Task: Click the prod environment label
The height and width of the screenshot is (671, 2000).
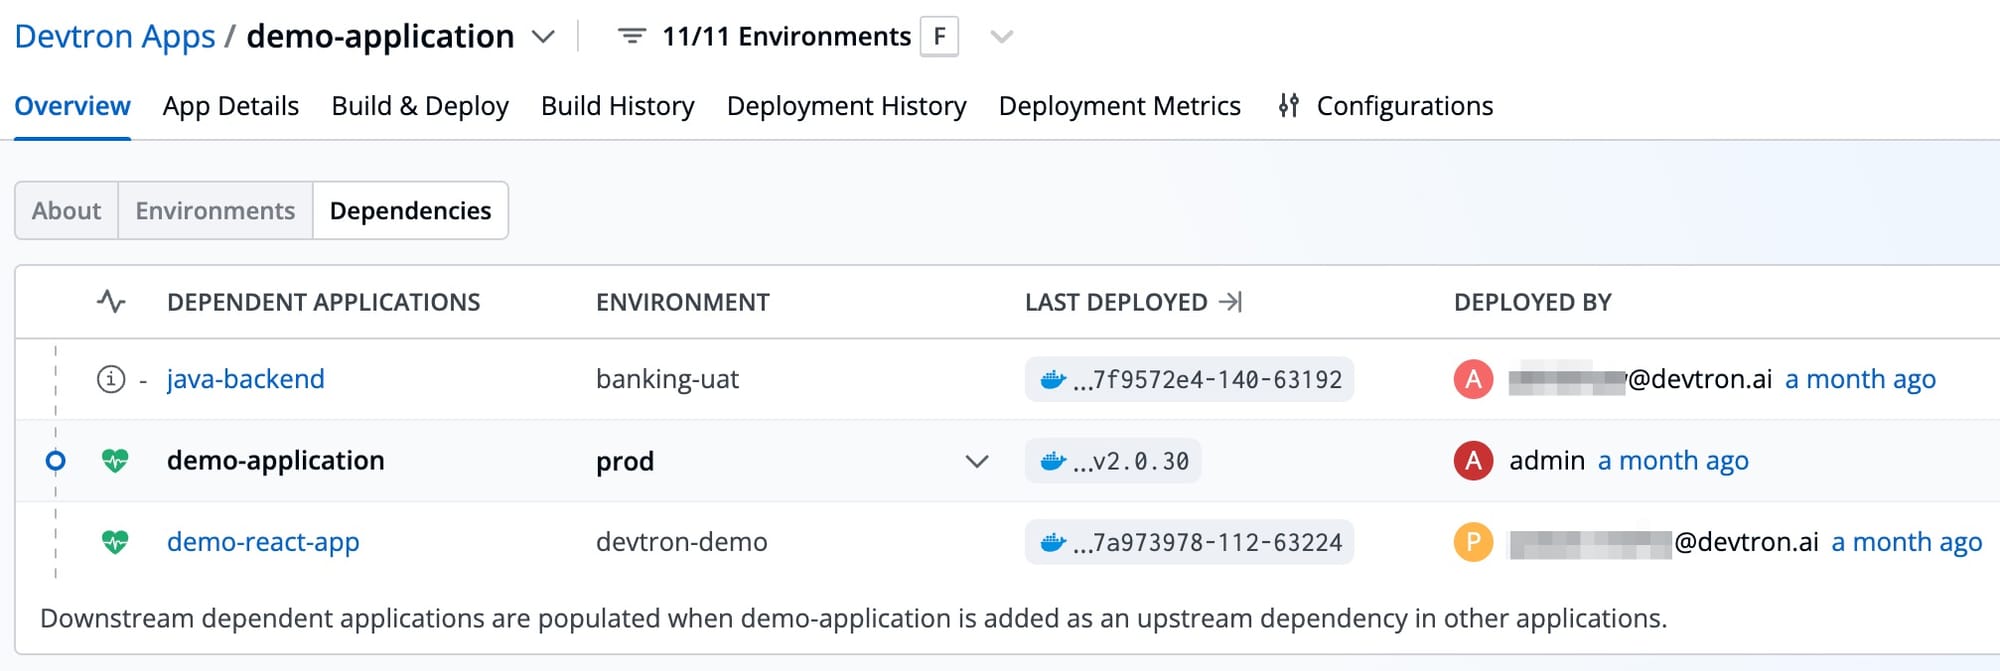Action: [x=625, y=461]
